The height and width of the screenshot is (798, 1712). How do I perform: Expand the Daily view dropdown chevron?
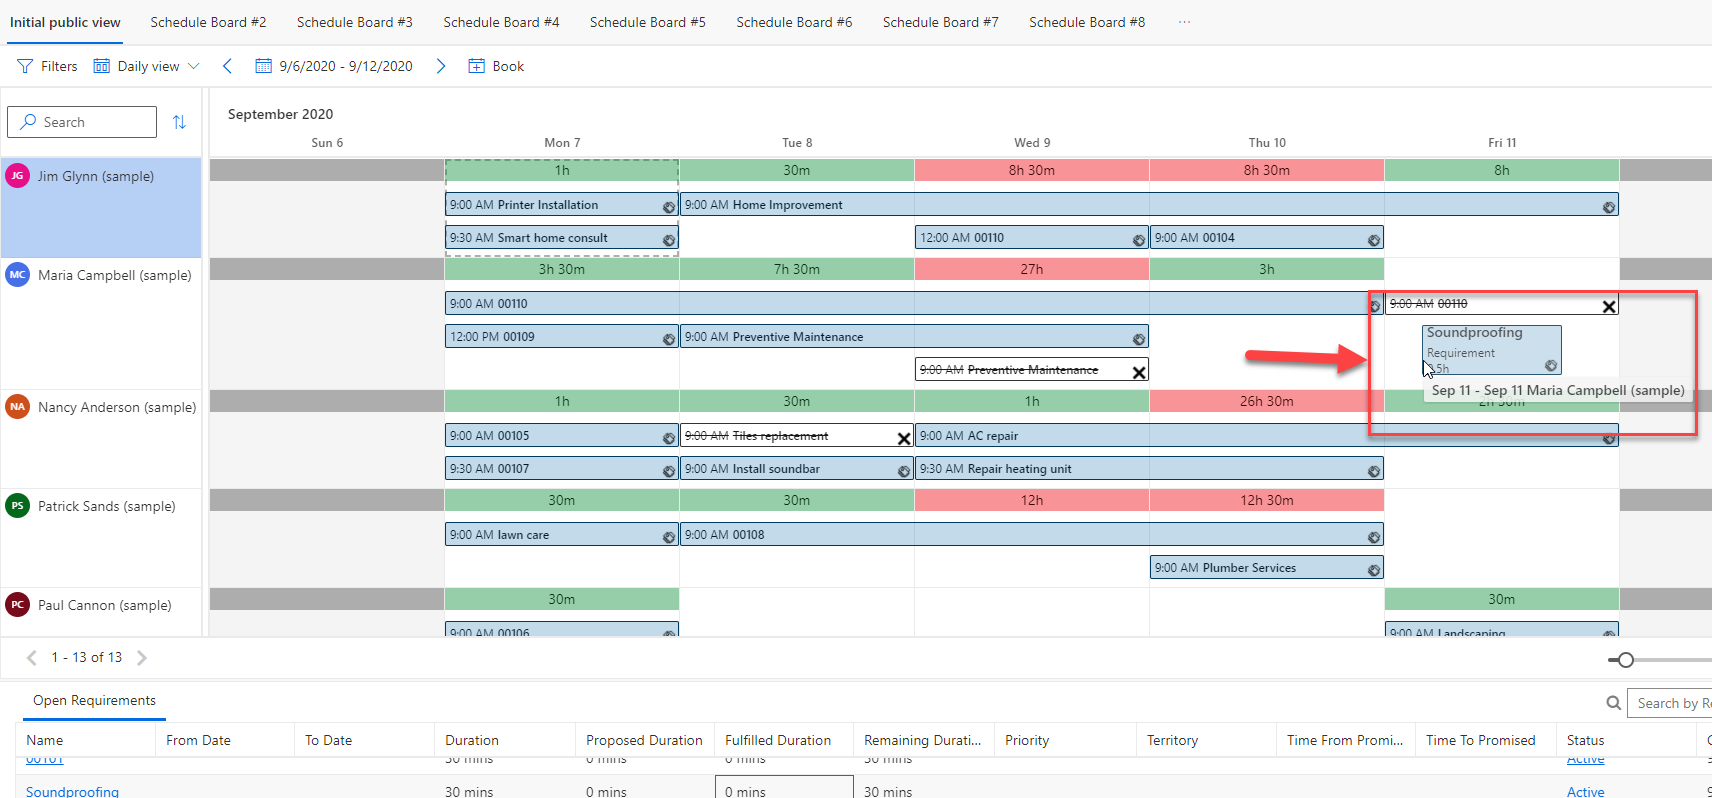(x=194, y=66)
